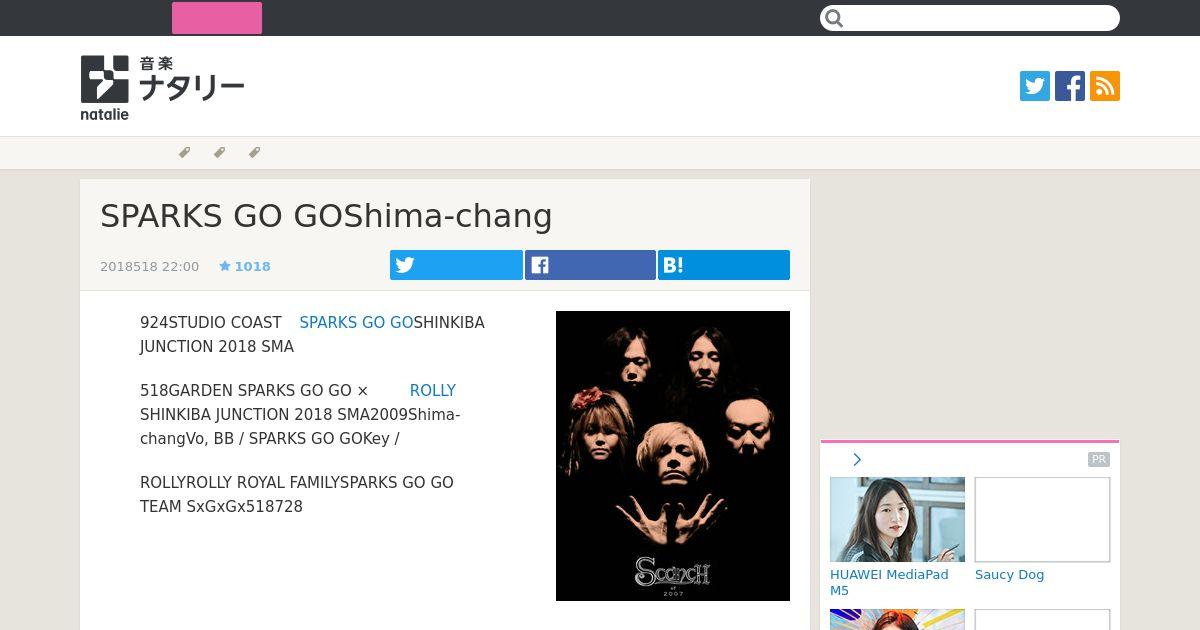Open the Saucy Dog thumbnail

tap(1042, 519)
